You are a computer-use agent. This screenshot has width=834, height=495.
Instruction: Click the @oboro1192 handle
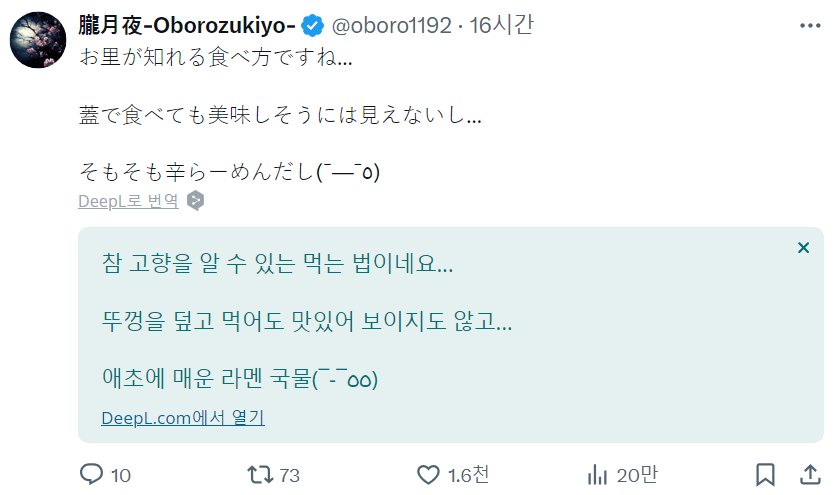[x=391, y=25]
